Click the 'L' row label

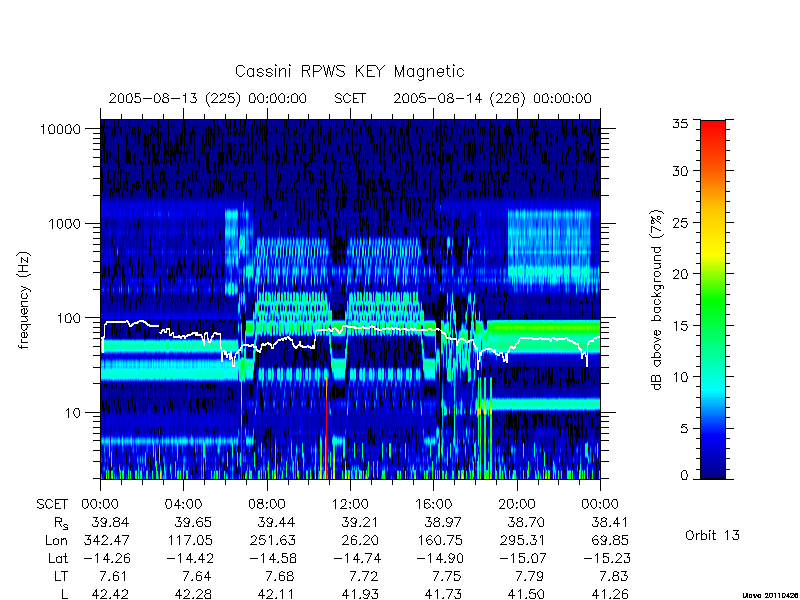tap(64, 594)
